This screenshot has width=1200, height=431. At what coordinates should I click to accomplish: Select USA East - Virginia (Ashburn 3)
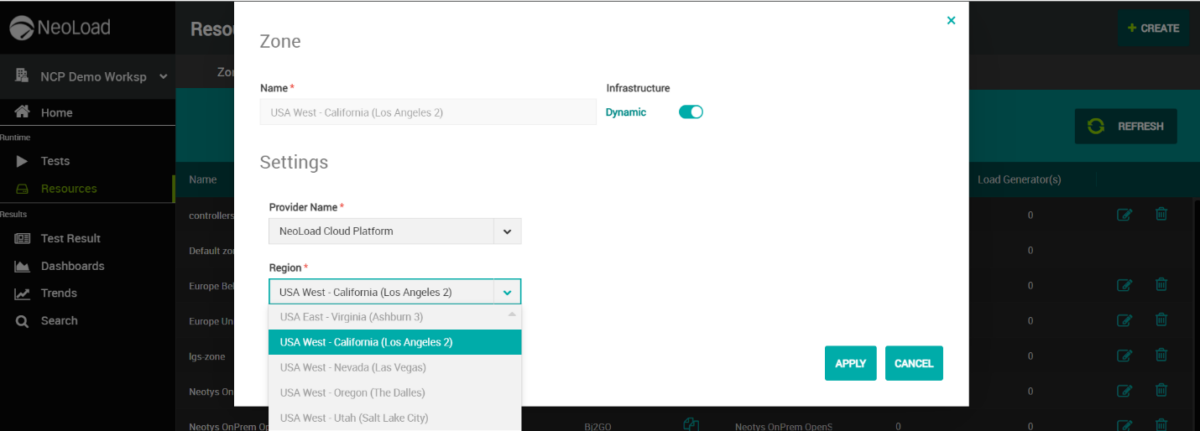tap(394, 317)
